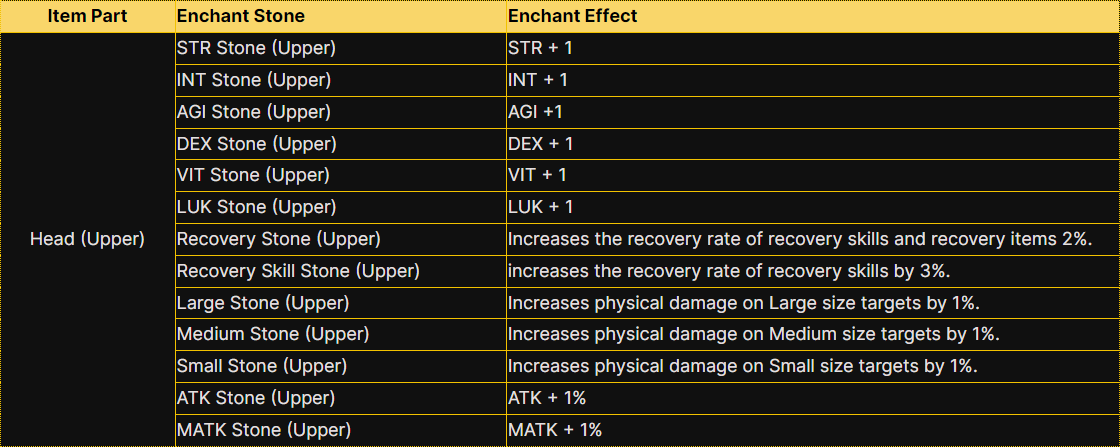
Task: Select the Recovery Stone (Upper) cell
Action: [x=278, y=239]
